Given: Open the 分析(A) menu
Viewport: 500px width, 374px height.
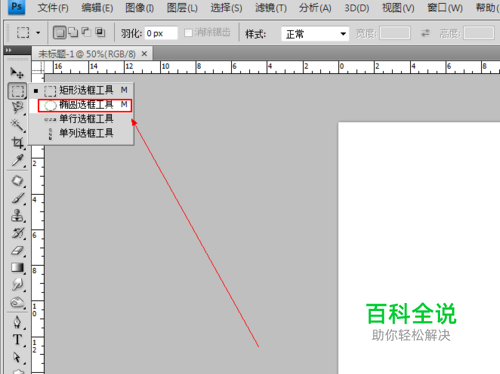Looking at the screenshot, I should (315, 8).
